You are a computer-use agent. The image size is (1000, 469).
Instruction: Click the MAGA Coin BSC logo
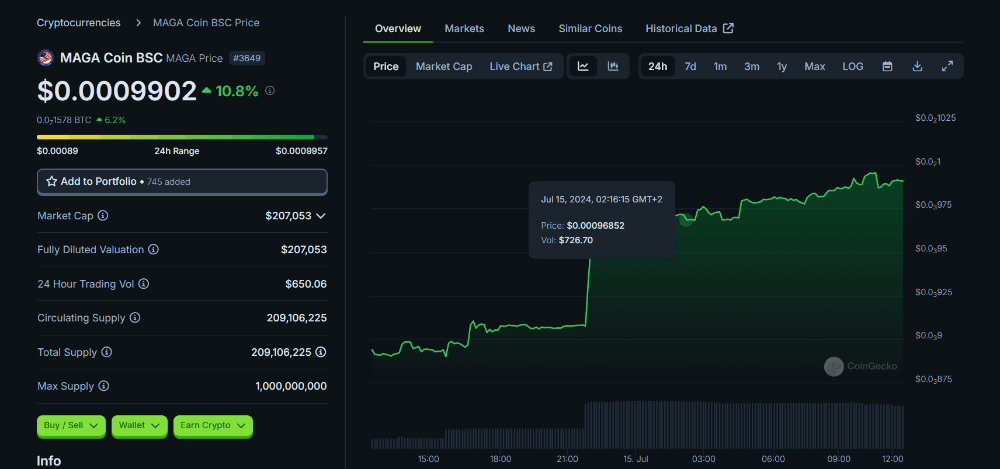(45, 58)
